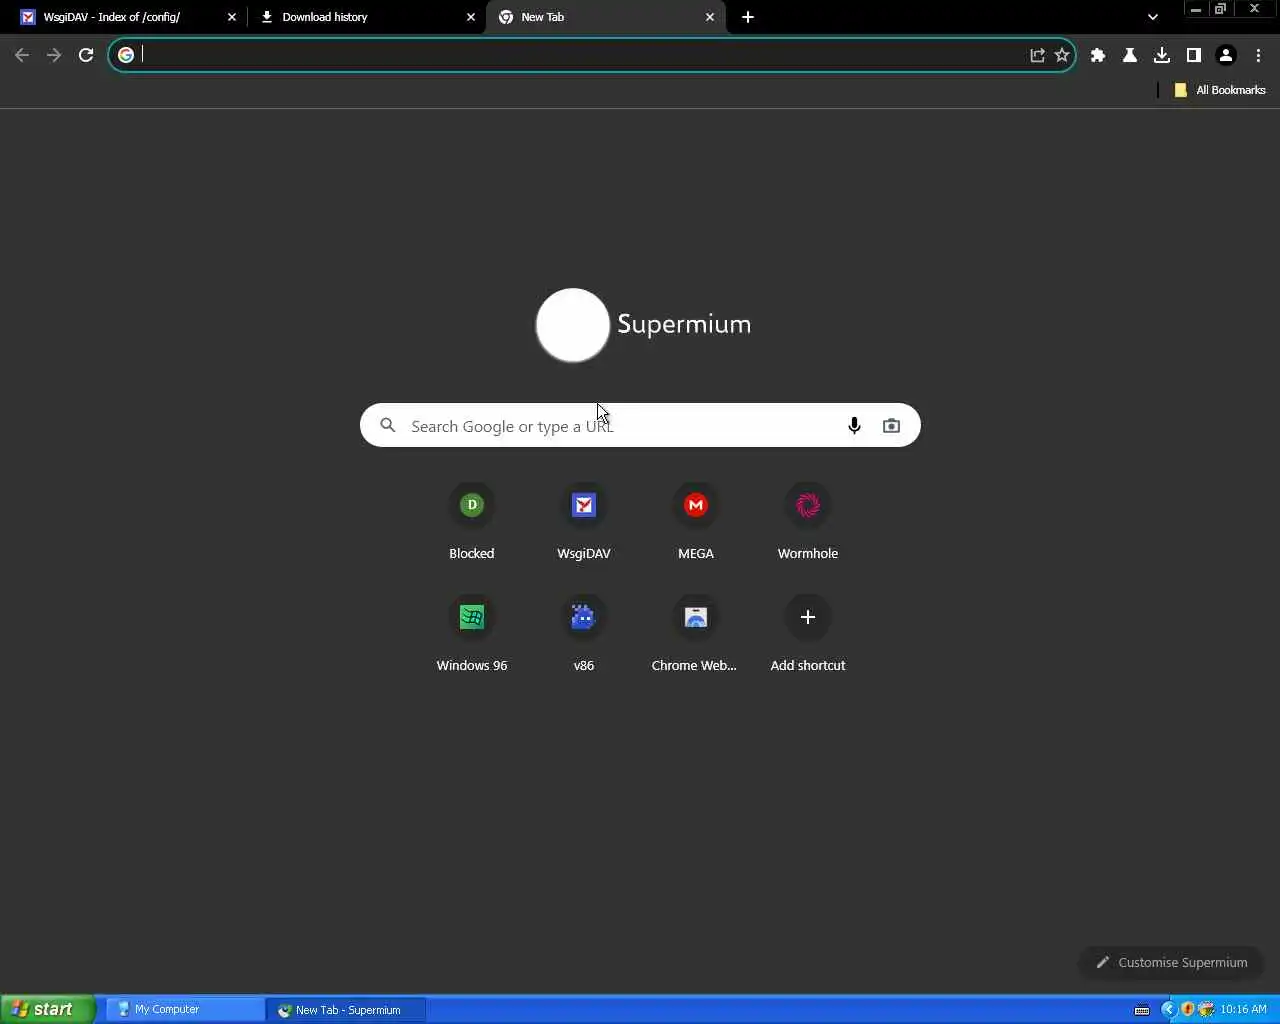Search by image with camera icon
This screenshot has width=1280, height=1024.
(x=891, y=426)
